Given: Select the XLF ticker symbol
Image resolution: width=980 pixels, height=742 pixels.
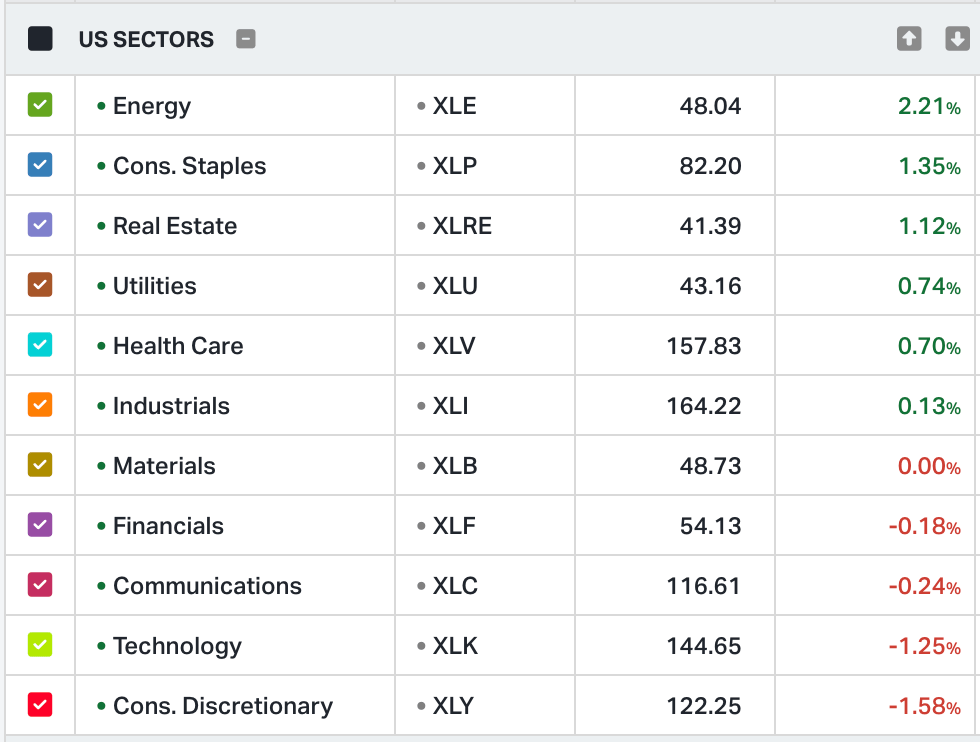Looking at the screenshot, I should click(454, 526).
